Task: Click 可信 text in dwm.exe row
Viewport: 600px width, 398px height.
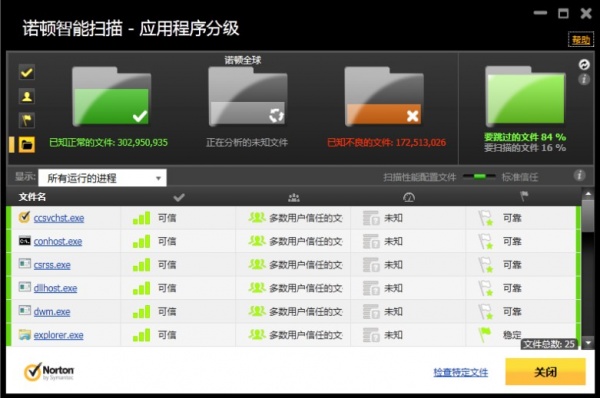Action: [167, 312]
